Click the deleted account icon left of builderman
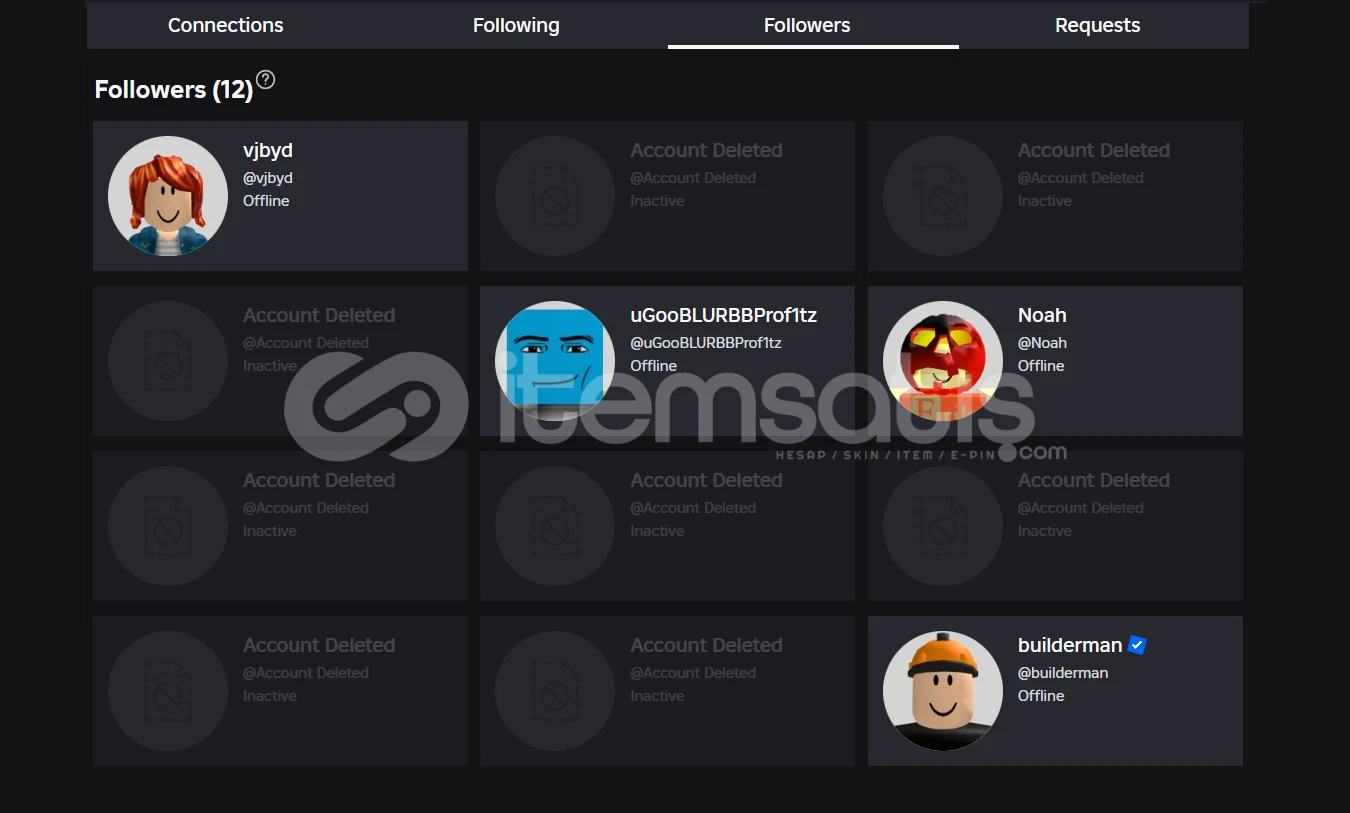This screenshot has width=1350, height=813. (x=555, y=691)
